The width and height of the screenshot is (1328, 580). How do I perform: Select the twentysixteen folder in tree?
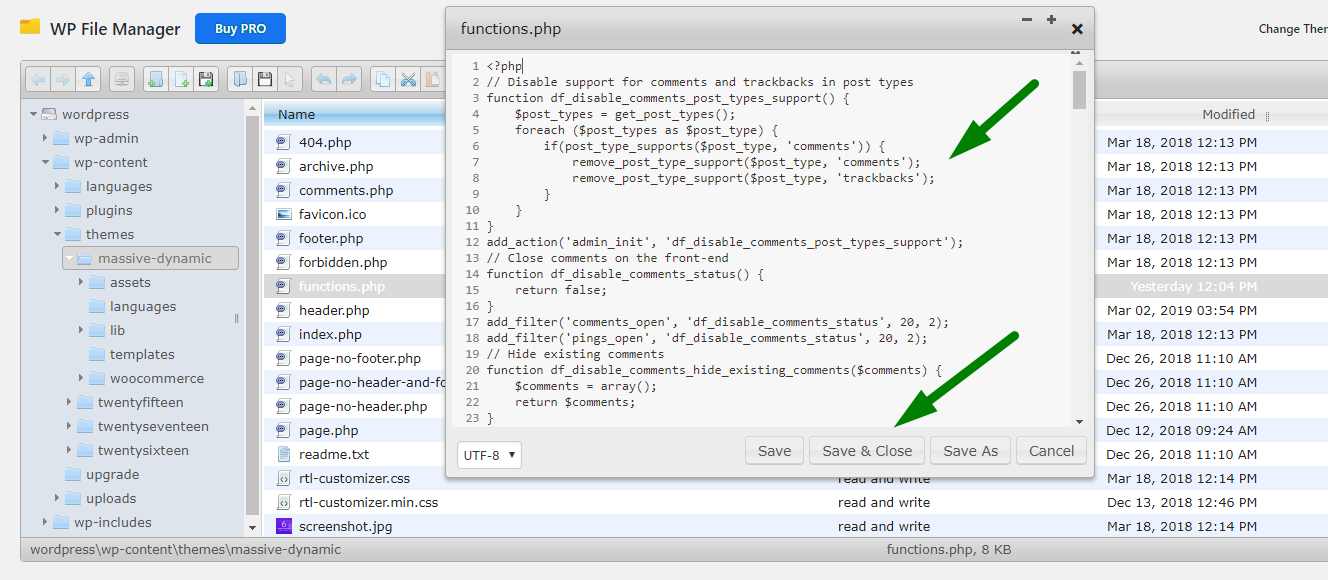click(143, 451)
